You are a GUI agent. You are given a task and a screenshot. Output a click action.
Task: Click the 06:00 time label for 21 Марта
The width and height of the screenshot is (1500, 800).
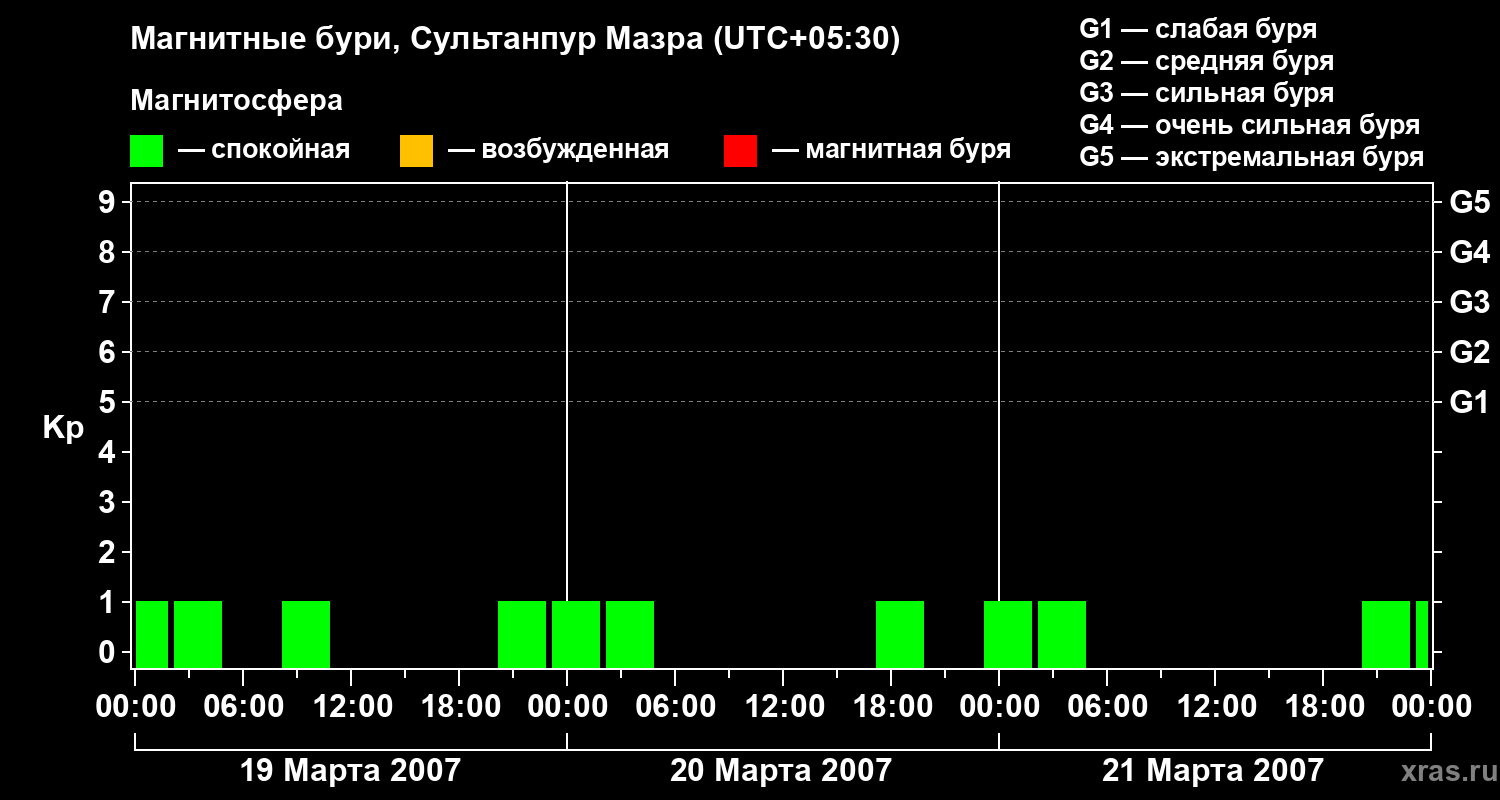pos(1107,707)
